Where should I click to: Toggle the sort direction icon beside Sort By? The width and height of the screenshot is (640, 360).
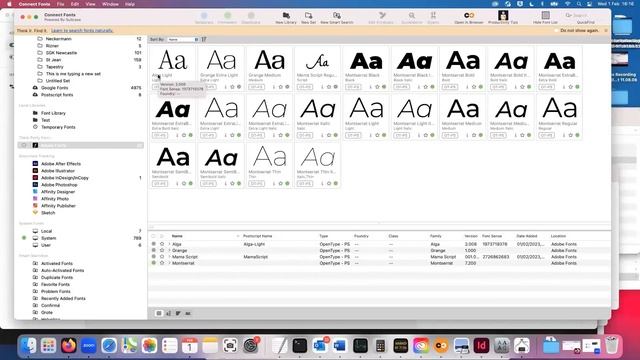[204, 40]
